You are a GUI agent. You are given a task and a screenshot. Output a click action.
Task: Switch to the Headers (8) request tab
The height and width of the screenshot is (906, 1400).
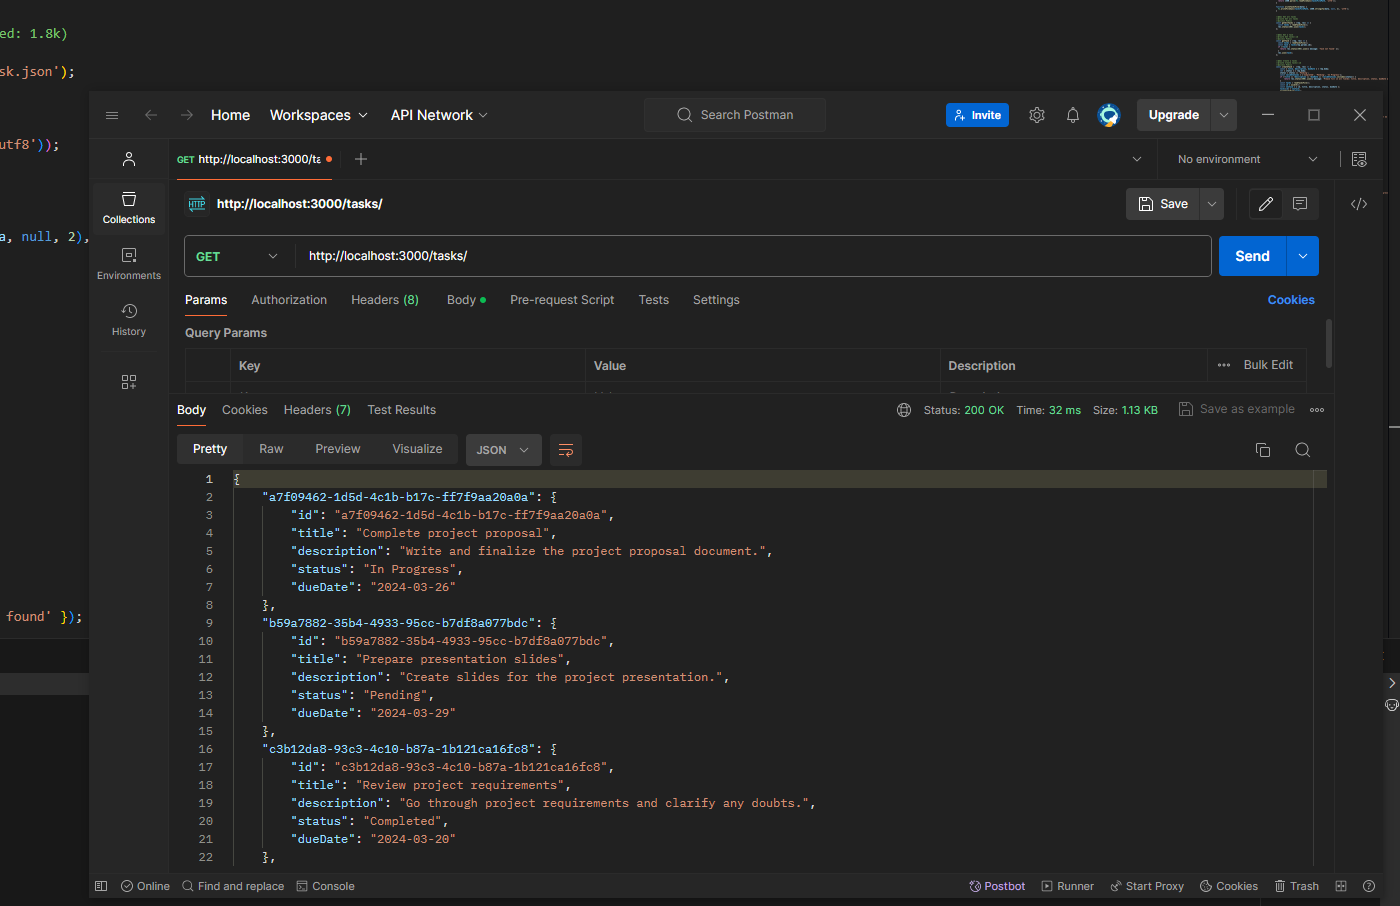[385, 300]
